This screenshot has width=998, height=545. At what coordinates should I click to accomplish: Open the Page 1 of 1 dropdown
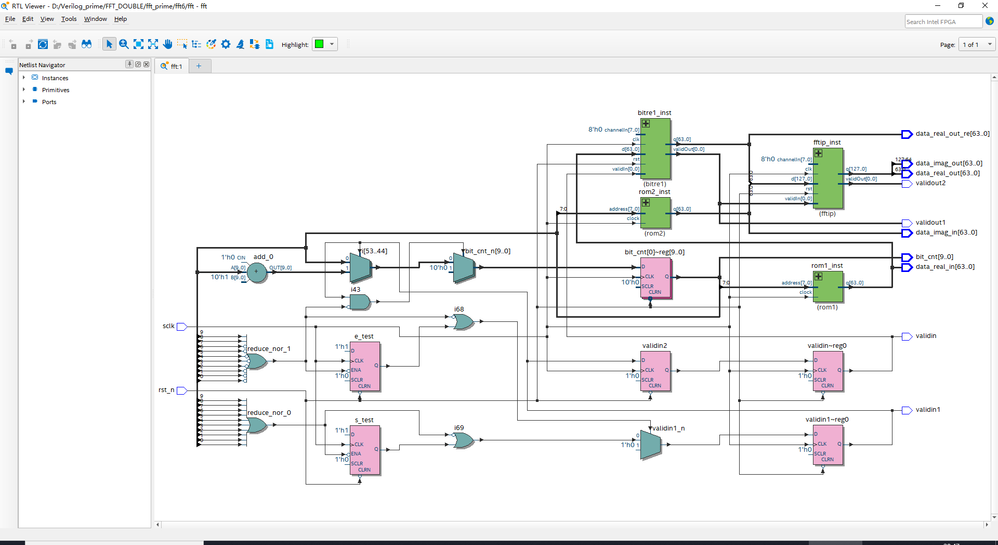click(x=977, y=45)
